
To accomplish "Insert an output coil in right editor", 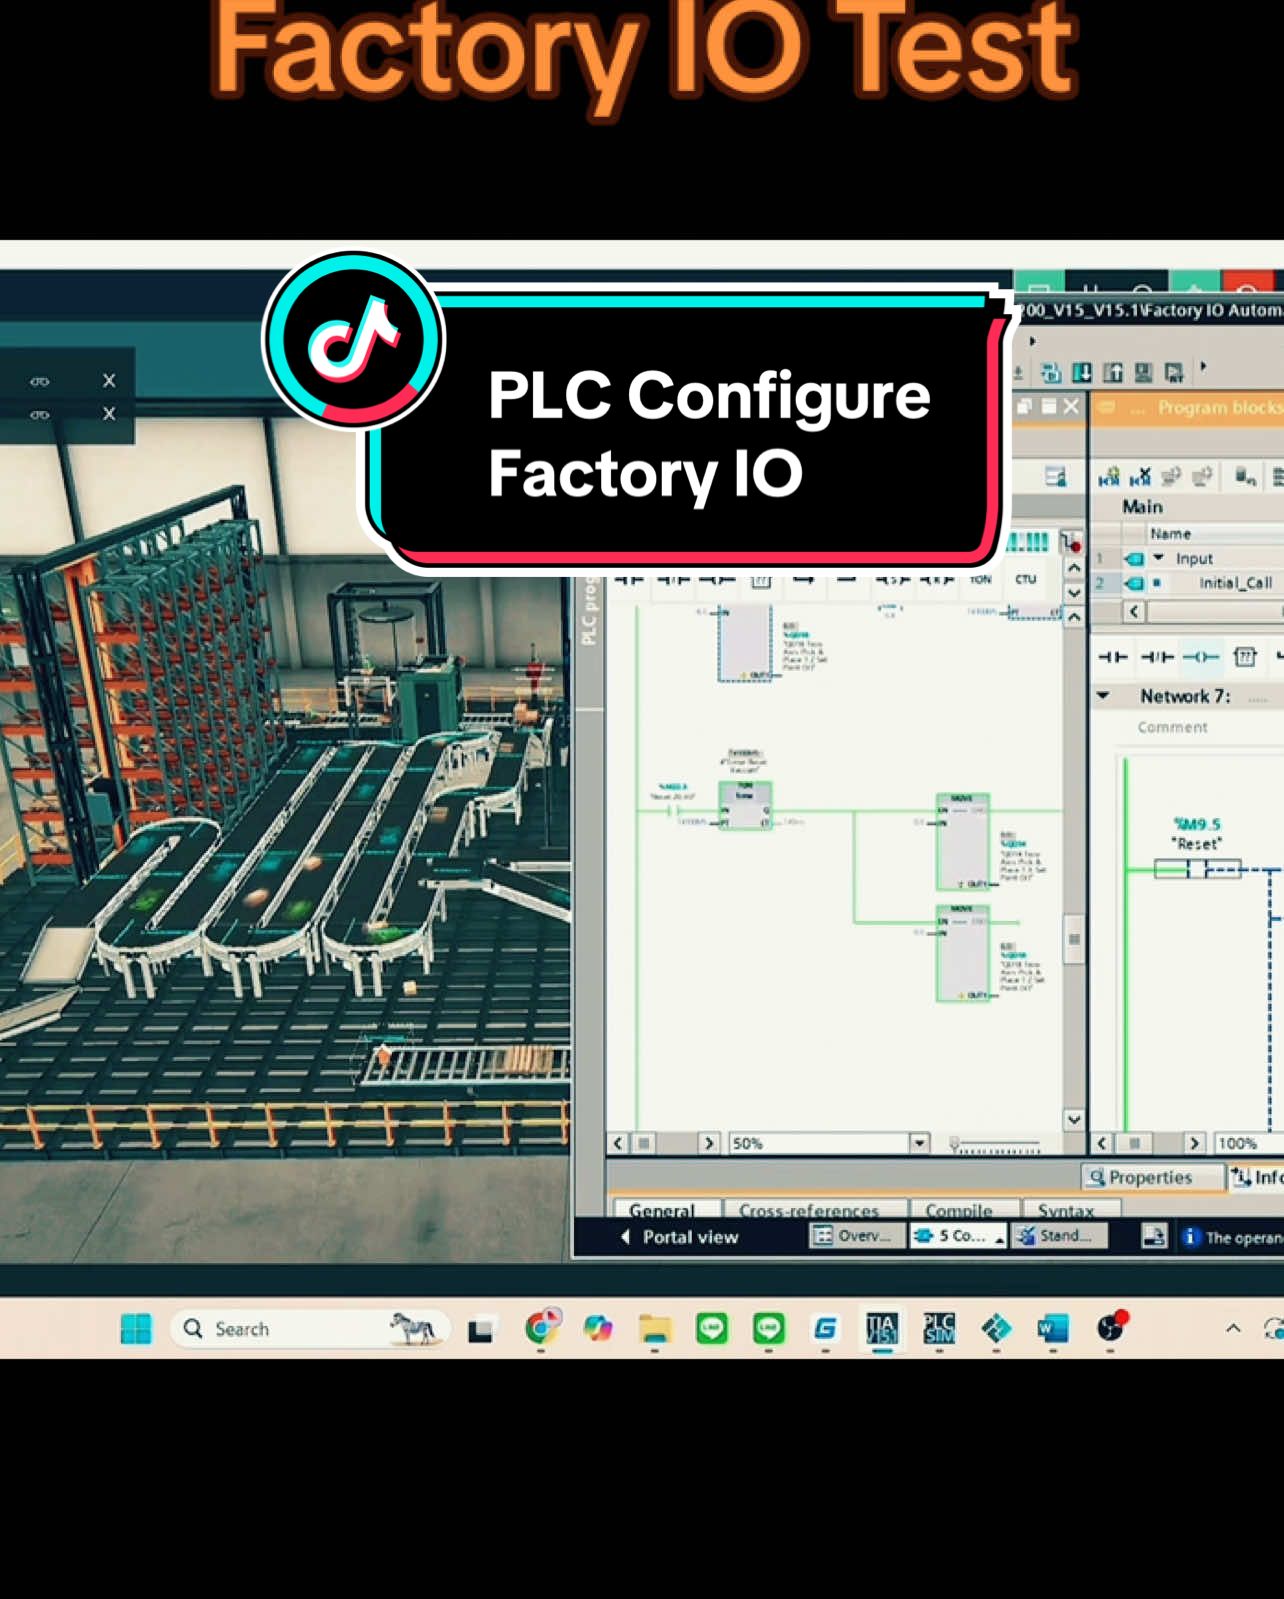I will coord(1201,657).
